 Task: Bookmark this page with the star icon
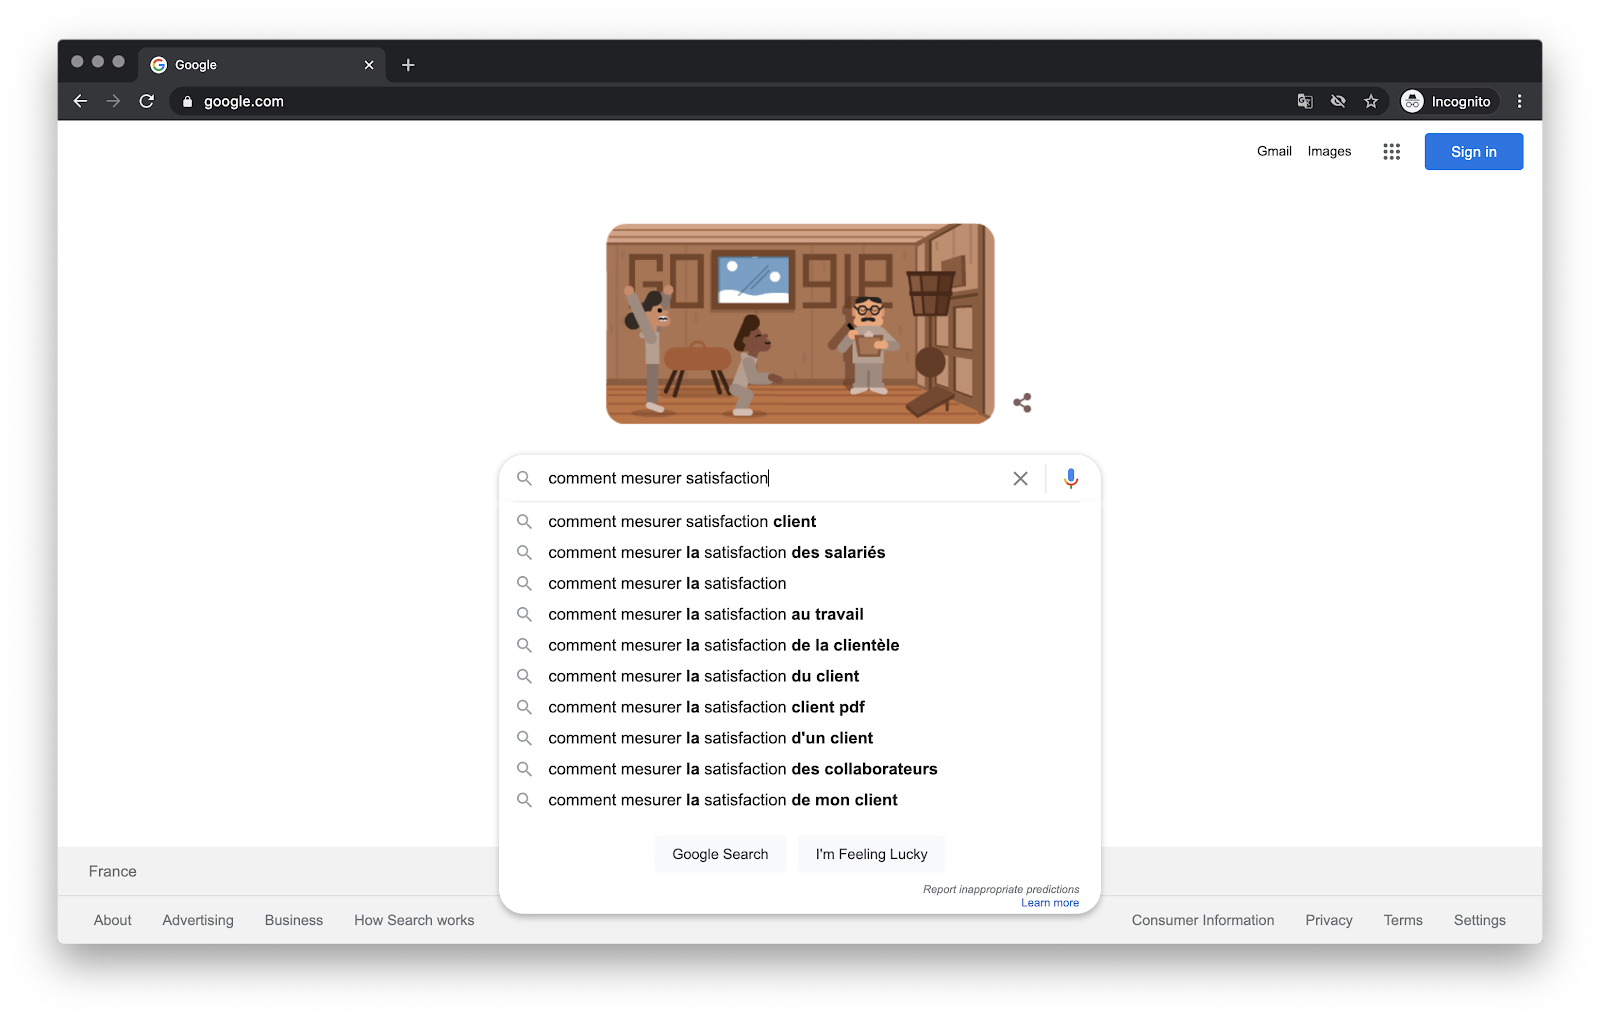click(1371, 101)
